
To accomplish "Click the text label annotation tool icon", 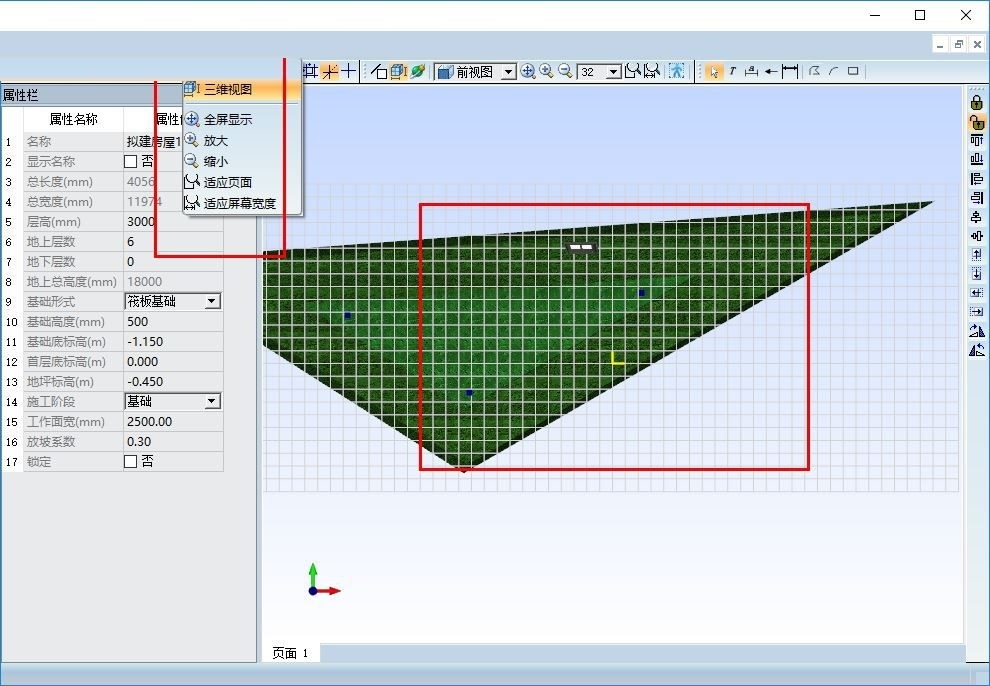I will pos(751,71).
